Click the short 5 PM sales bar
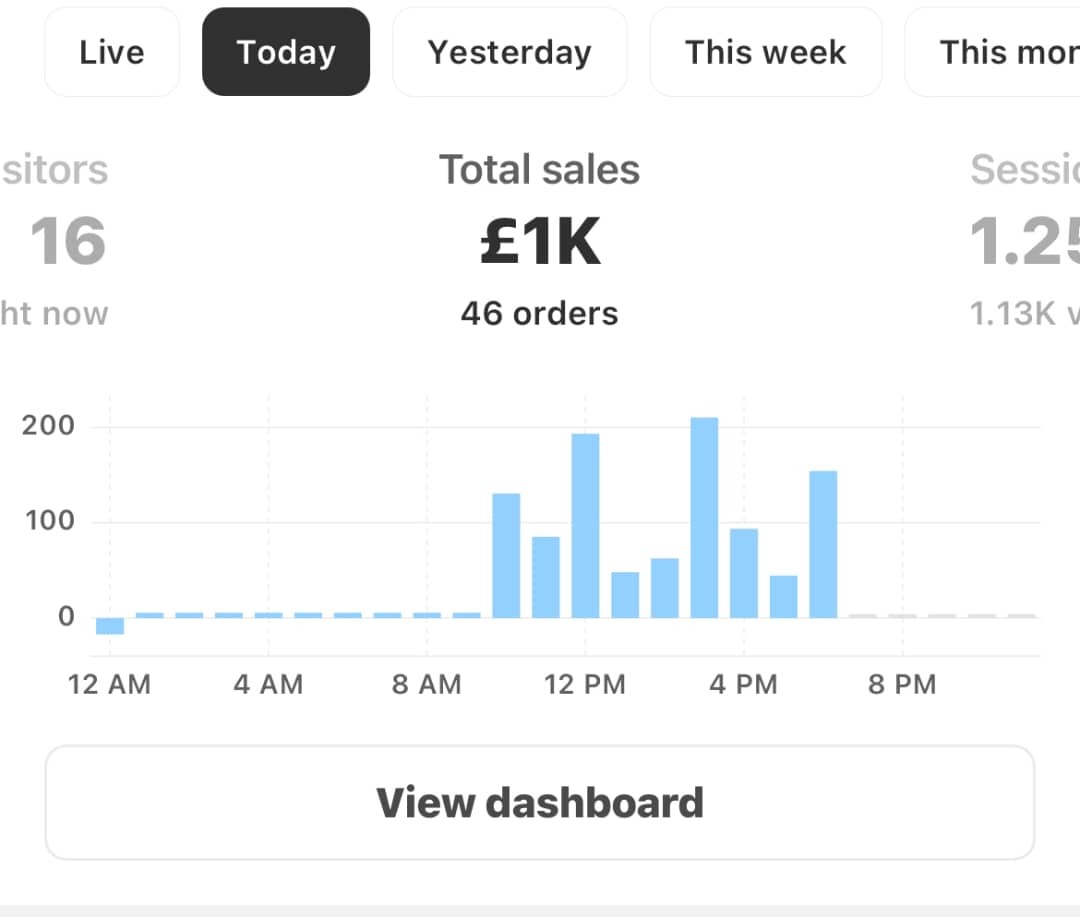The height and width of the screenshot is (917, 1080). coord(784,596)
